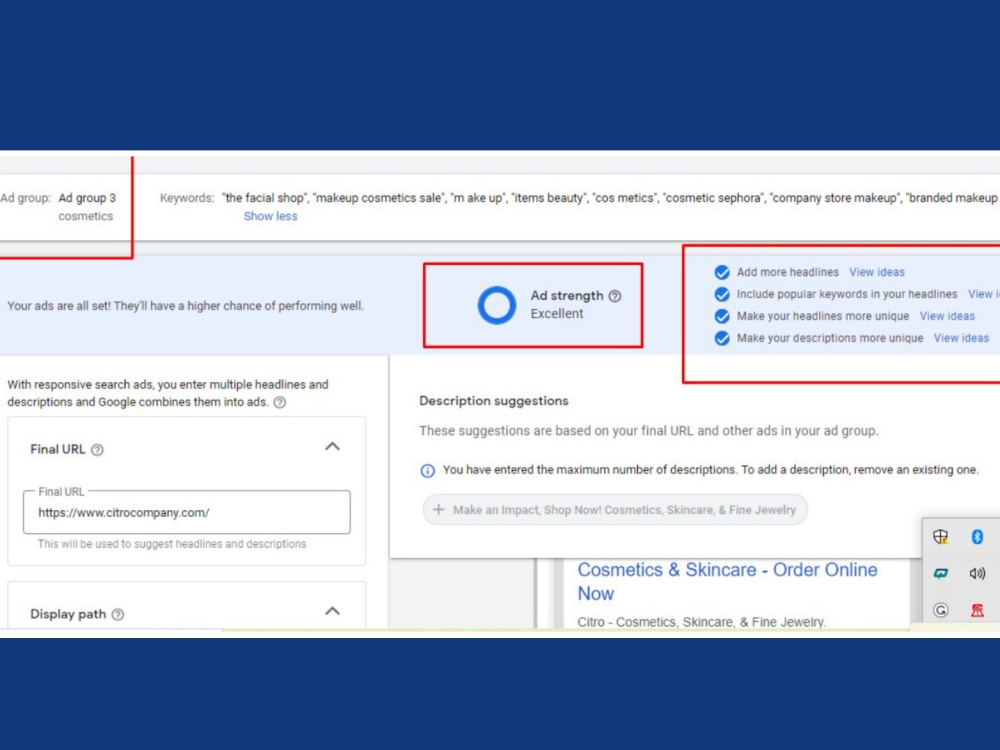Click checkmark beside Make your headlines more unique

pyautogui.click(x=722, y=316)
